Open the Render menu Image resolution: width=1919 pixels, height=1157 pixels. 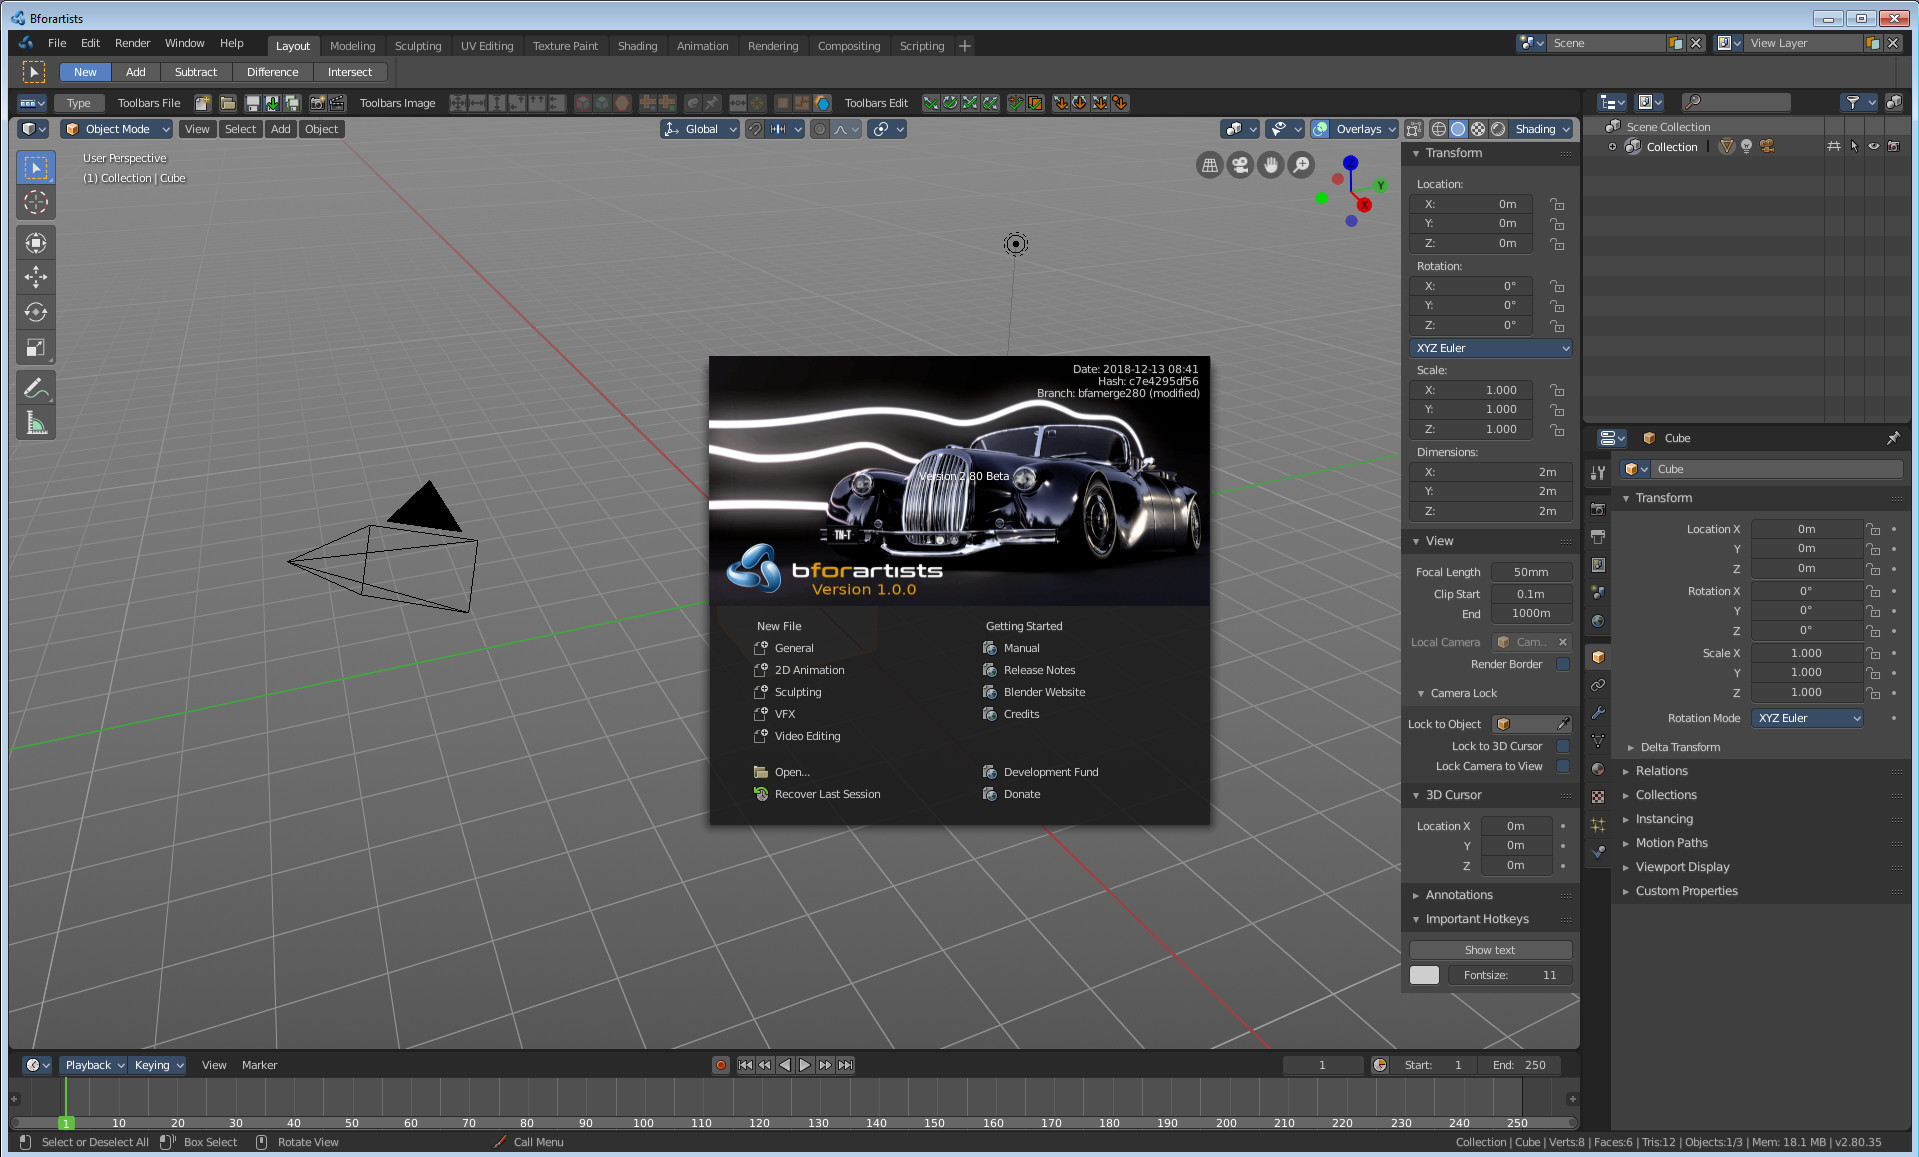[x=132, y=43]
